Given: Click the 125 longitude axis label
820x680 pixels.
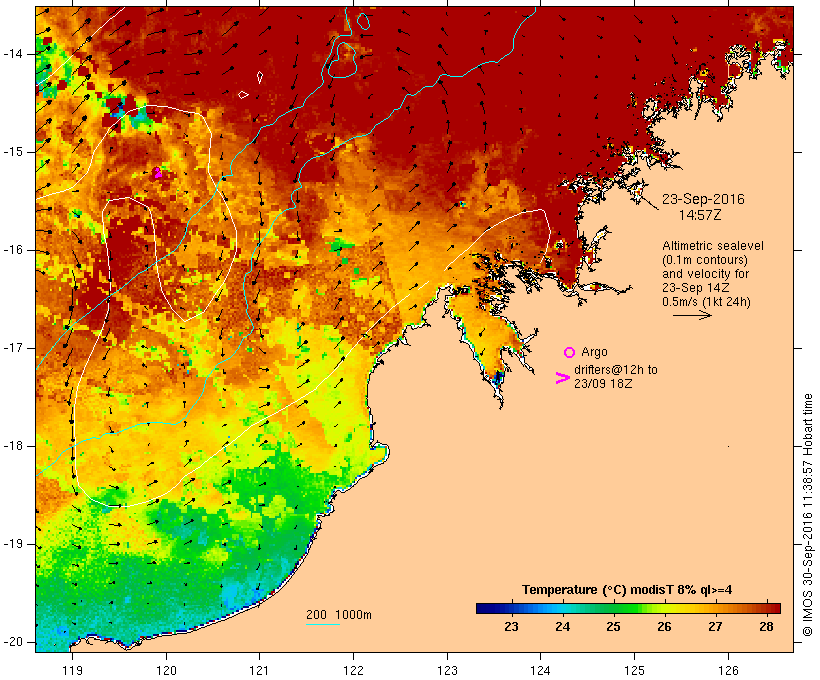Looking at the screenshot, I should (634, 670).
